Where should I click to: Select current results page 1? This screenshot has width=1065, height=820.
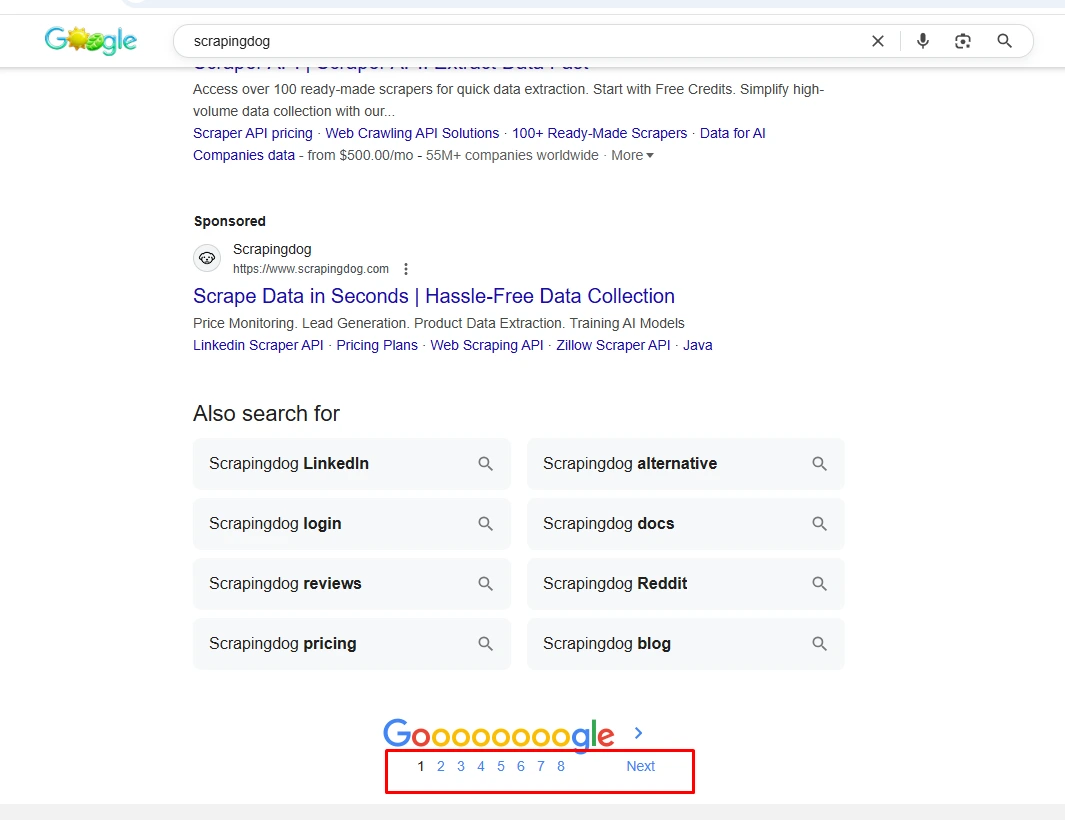coord(421,766)
